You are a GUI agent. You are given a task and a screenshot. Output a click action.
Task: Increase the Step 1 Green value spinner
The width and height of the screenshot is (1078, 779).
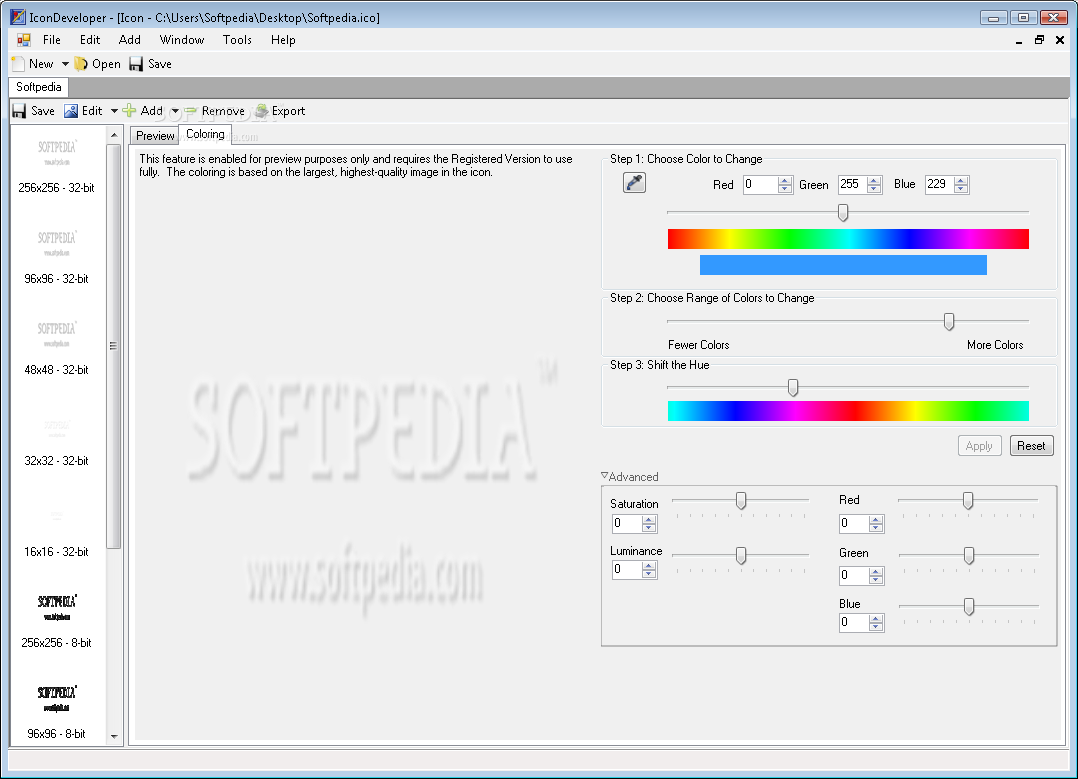(x=874, y=180)
